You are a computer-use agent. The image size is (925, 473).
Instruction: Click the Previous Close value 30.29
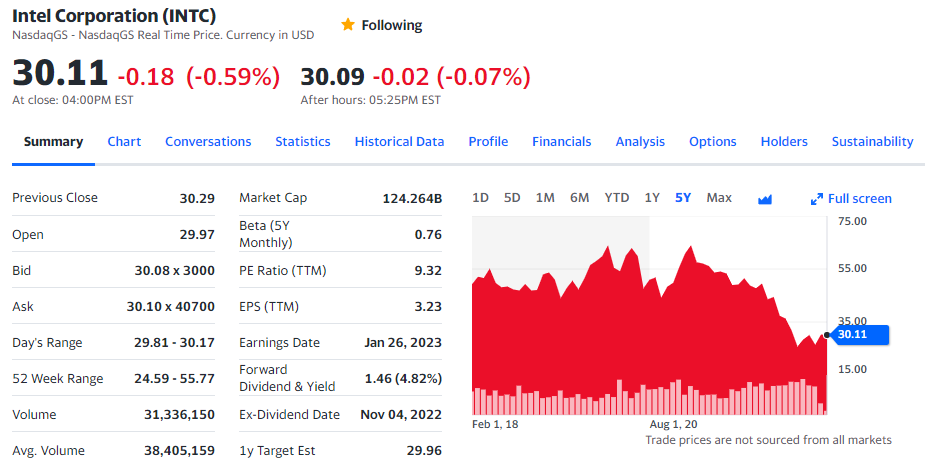(x=197, y=198)
